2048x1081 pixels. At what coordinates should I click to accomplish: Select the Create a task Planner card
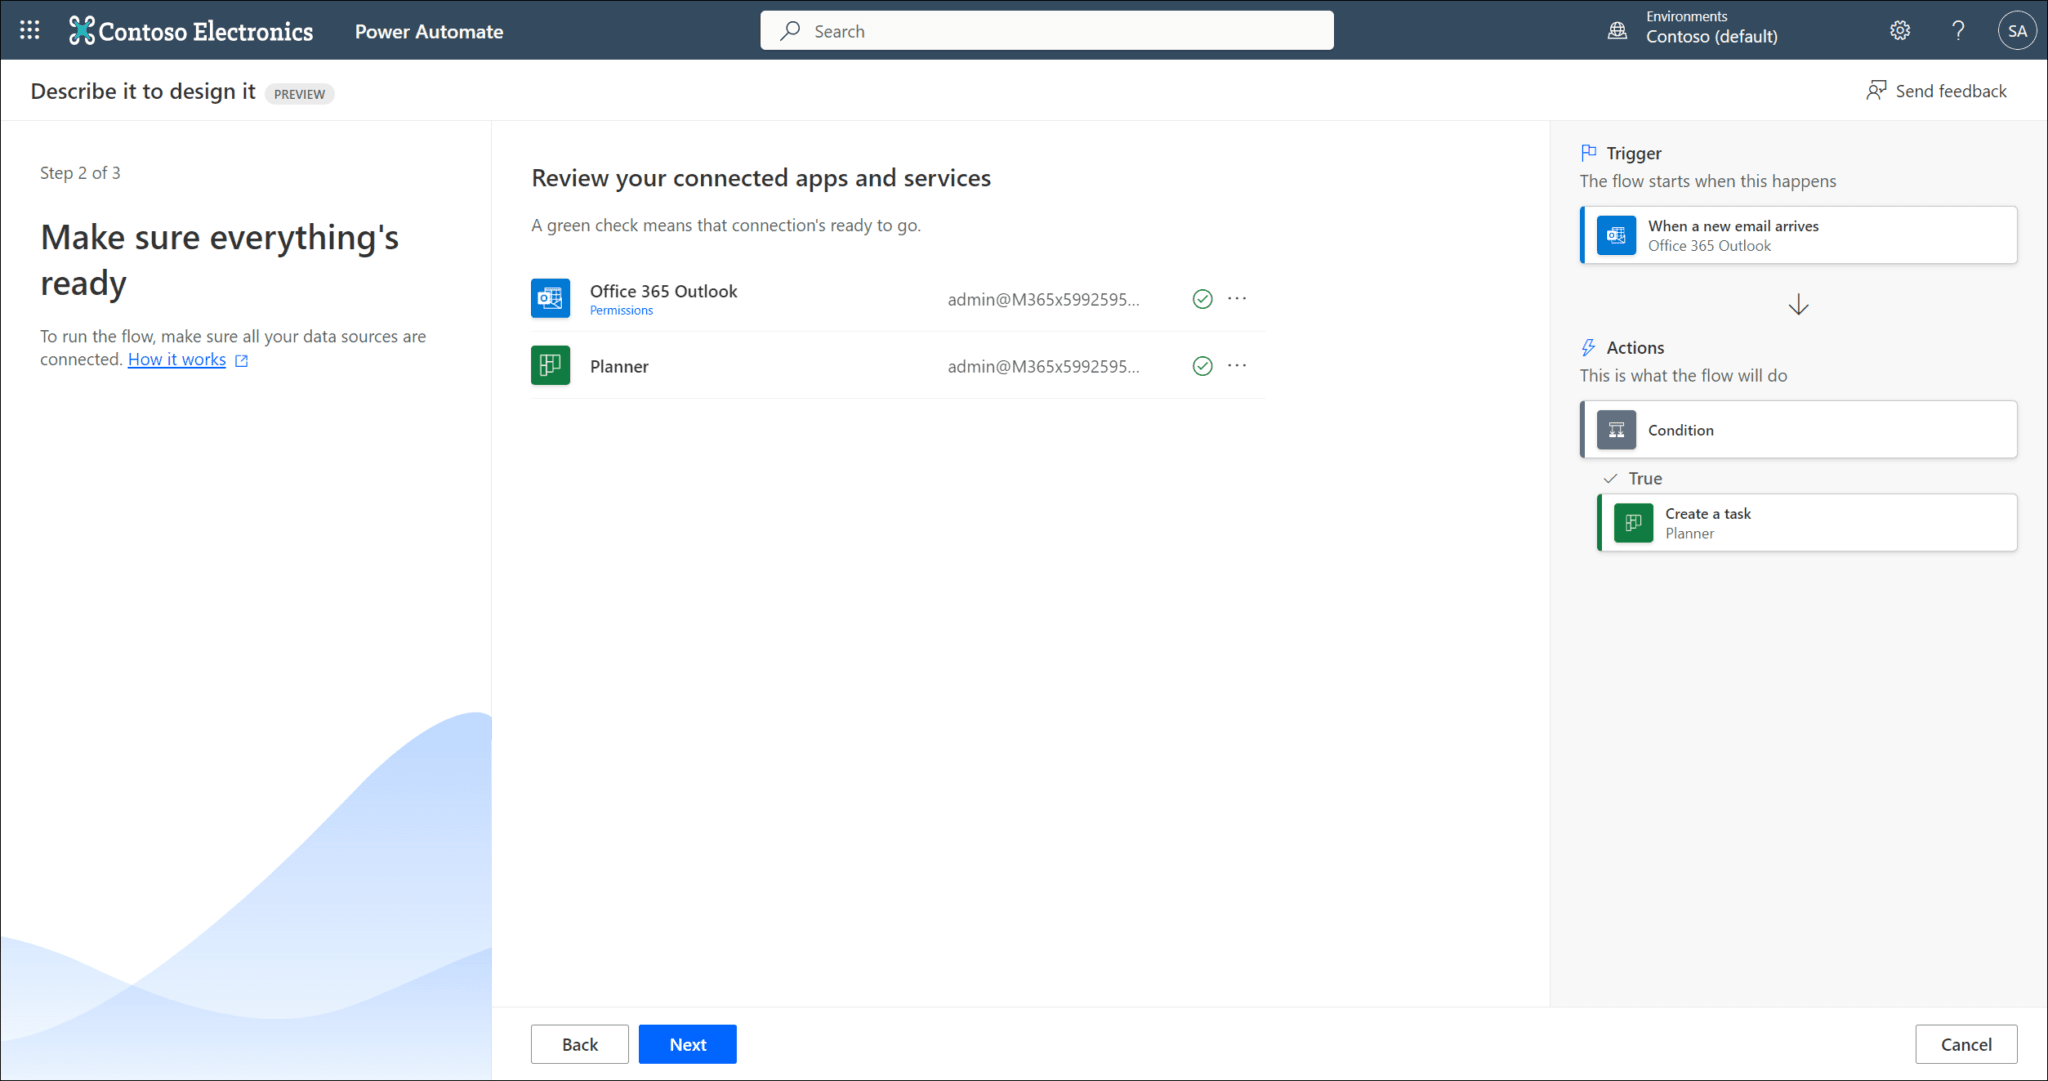coord(1807,523)
